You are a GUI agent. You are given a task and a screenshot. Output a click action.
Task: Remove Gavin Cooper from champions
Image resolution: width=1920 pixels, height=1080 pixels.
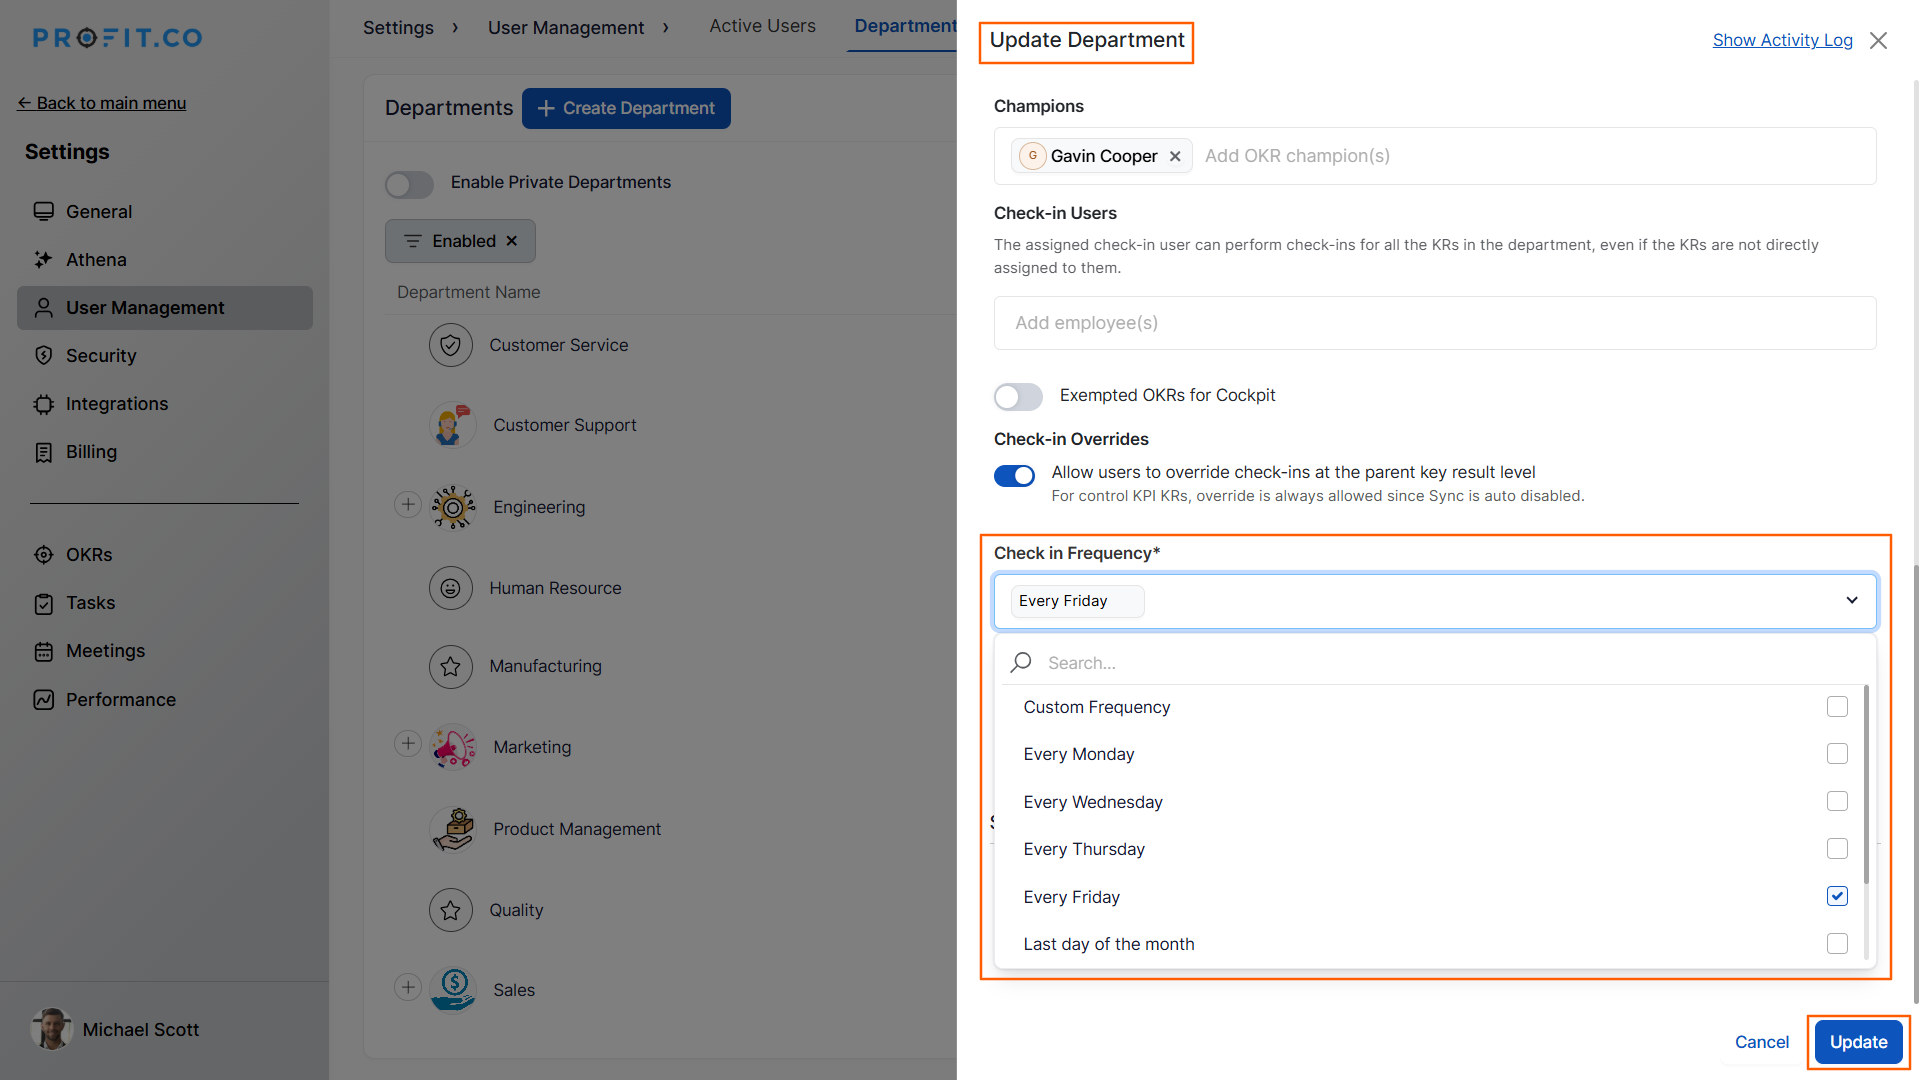pyautogui.click(x=1175, y=156)
